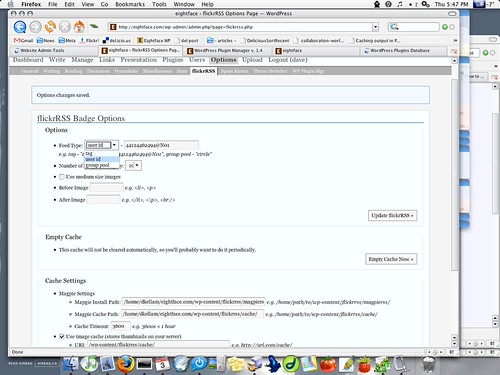
Task: Select 'group pool' in feed type list
Action: [x=102, y=165]
